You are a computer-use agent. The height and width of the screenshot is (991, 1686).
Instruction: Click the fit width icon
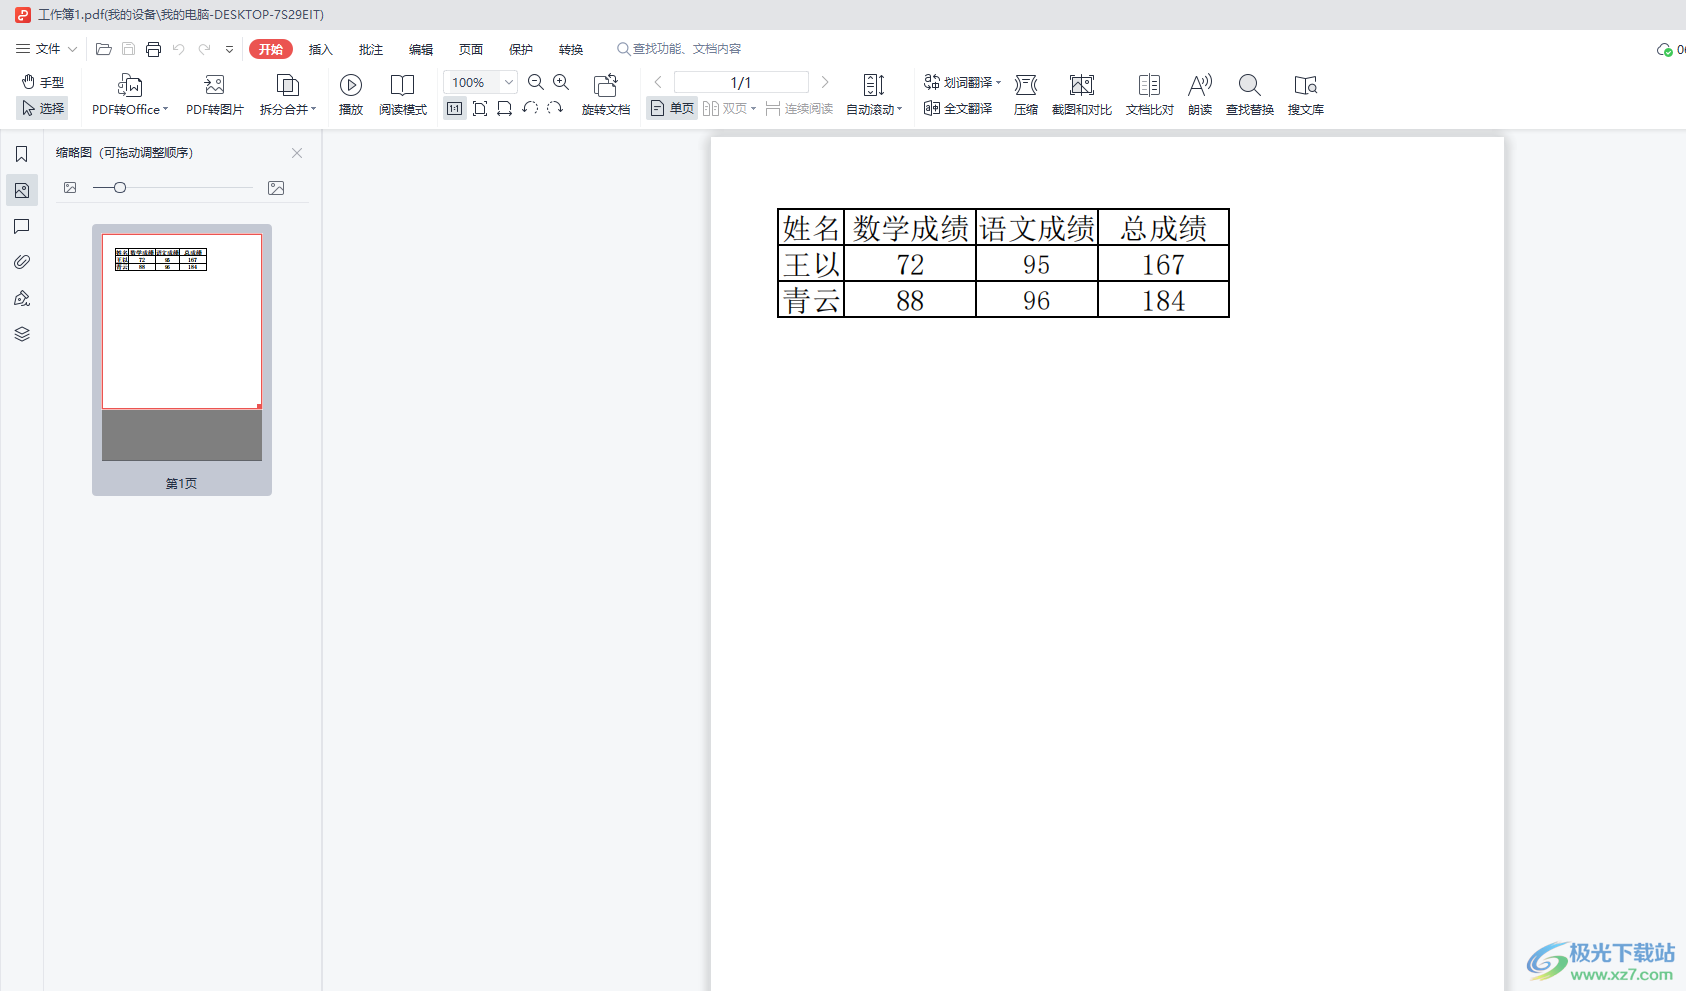pyautogui.click(x=505, y=108)
